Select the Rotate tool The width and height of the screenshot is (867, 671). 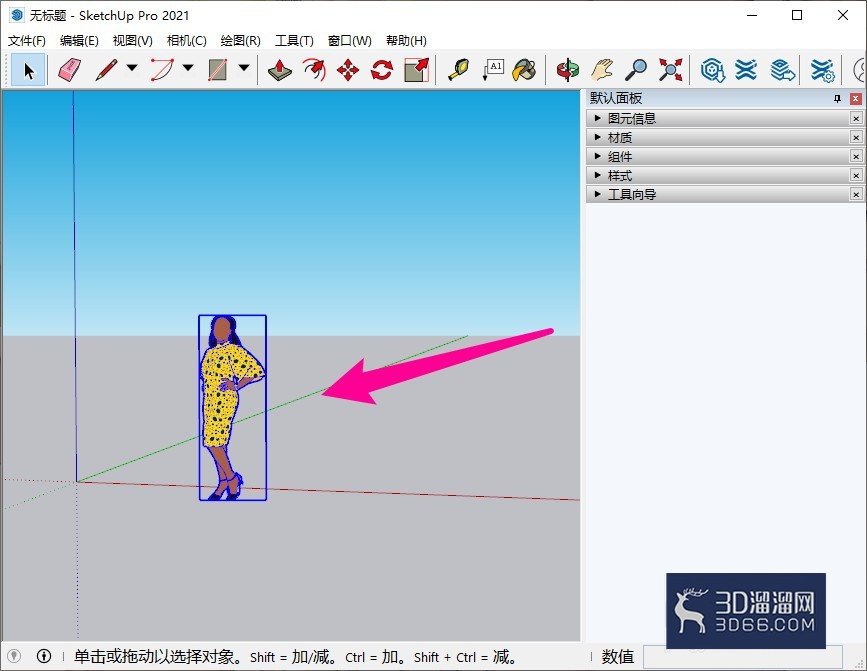coord(382,70)
